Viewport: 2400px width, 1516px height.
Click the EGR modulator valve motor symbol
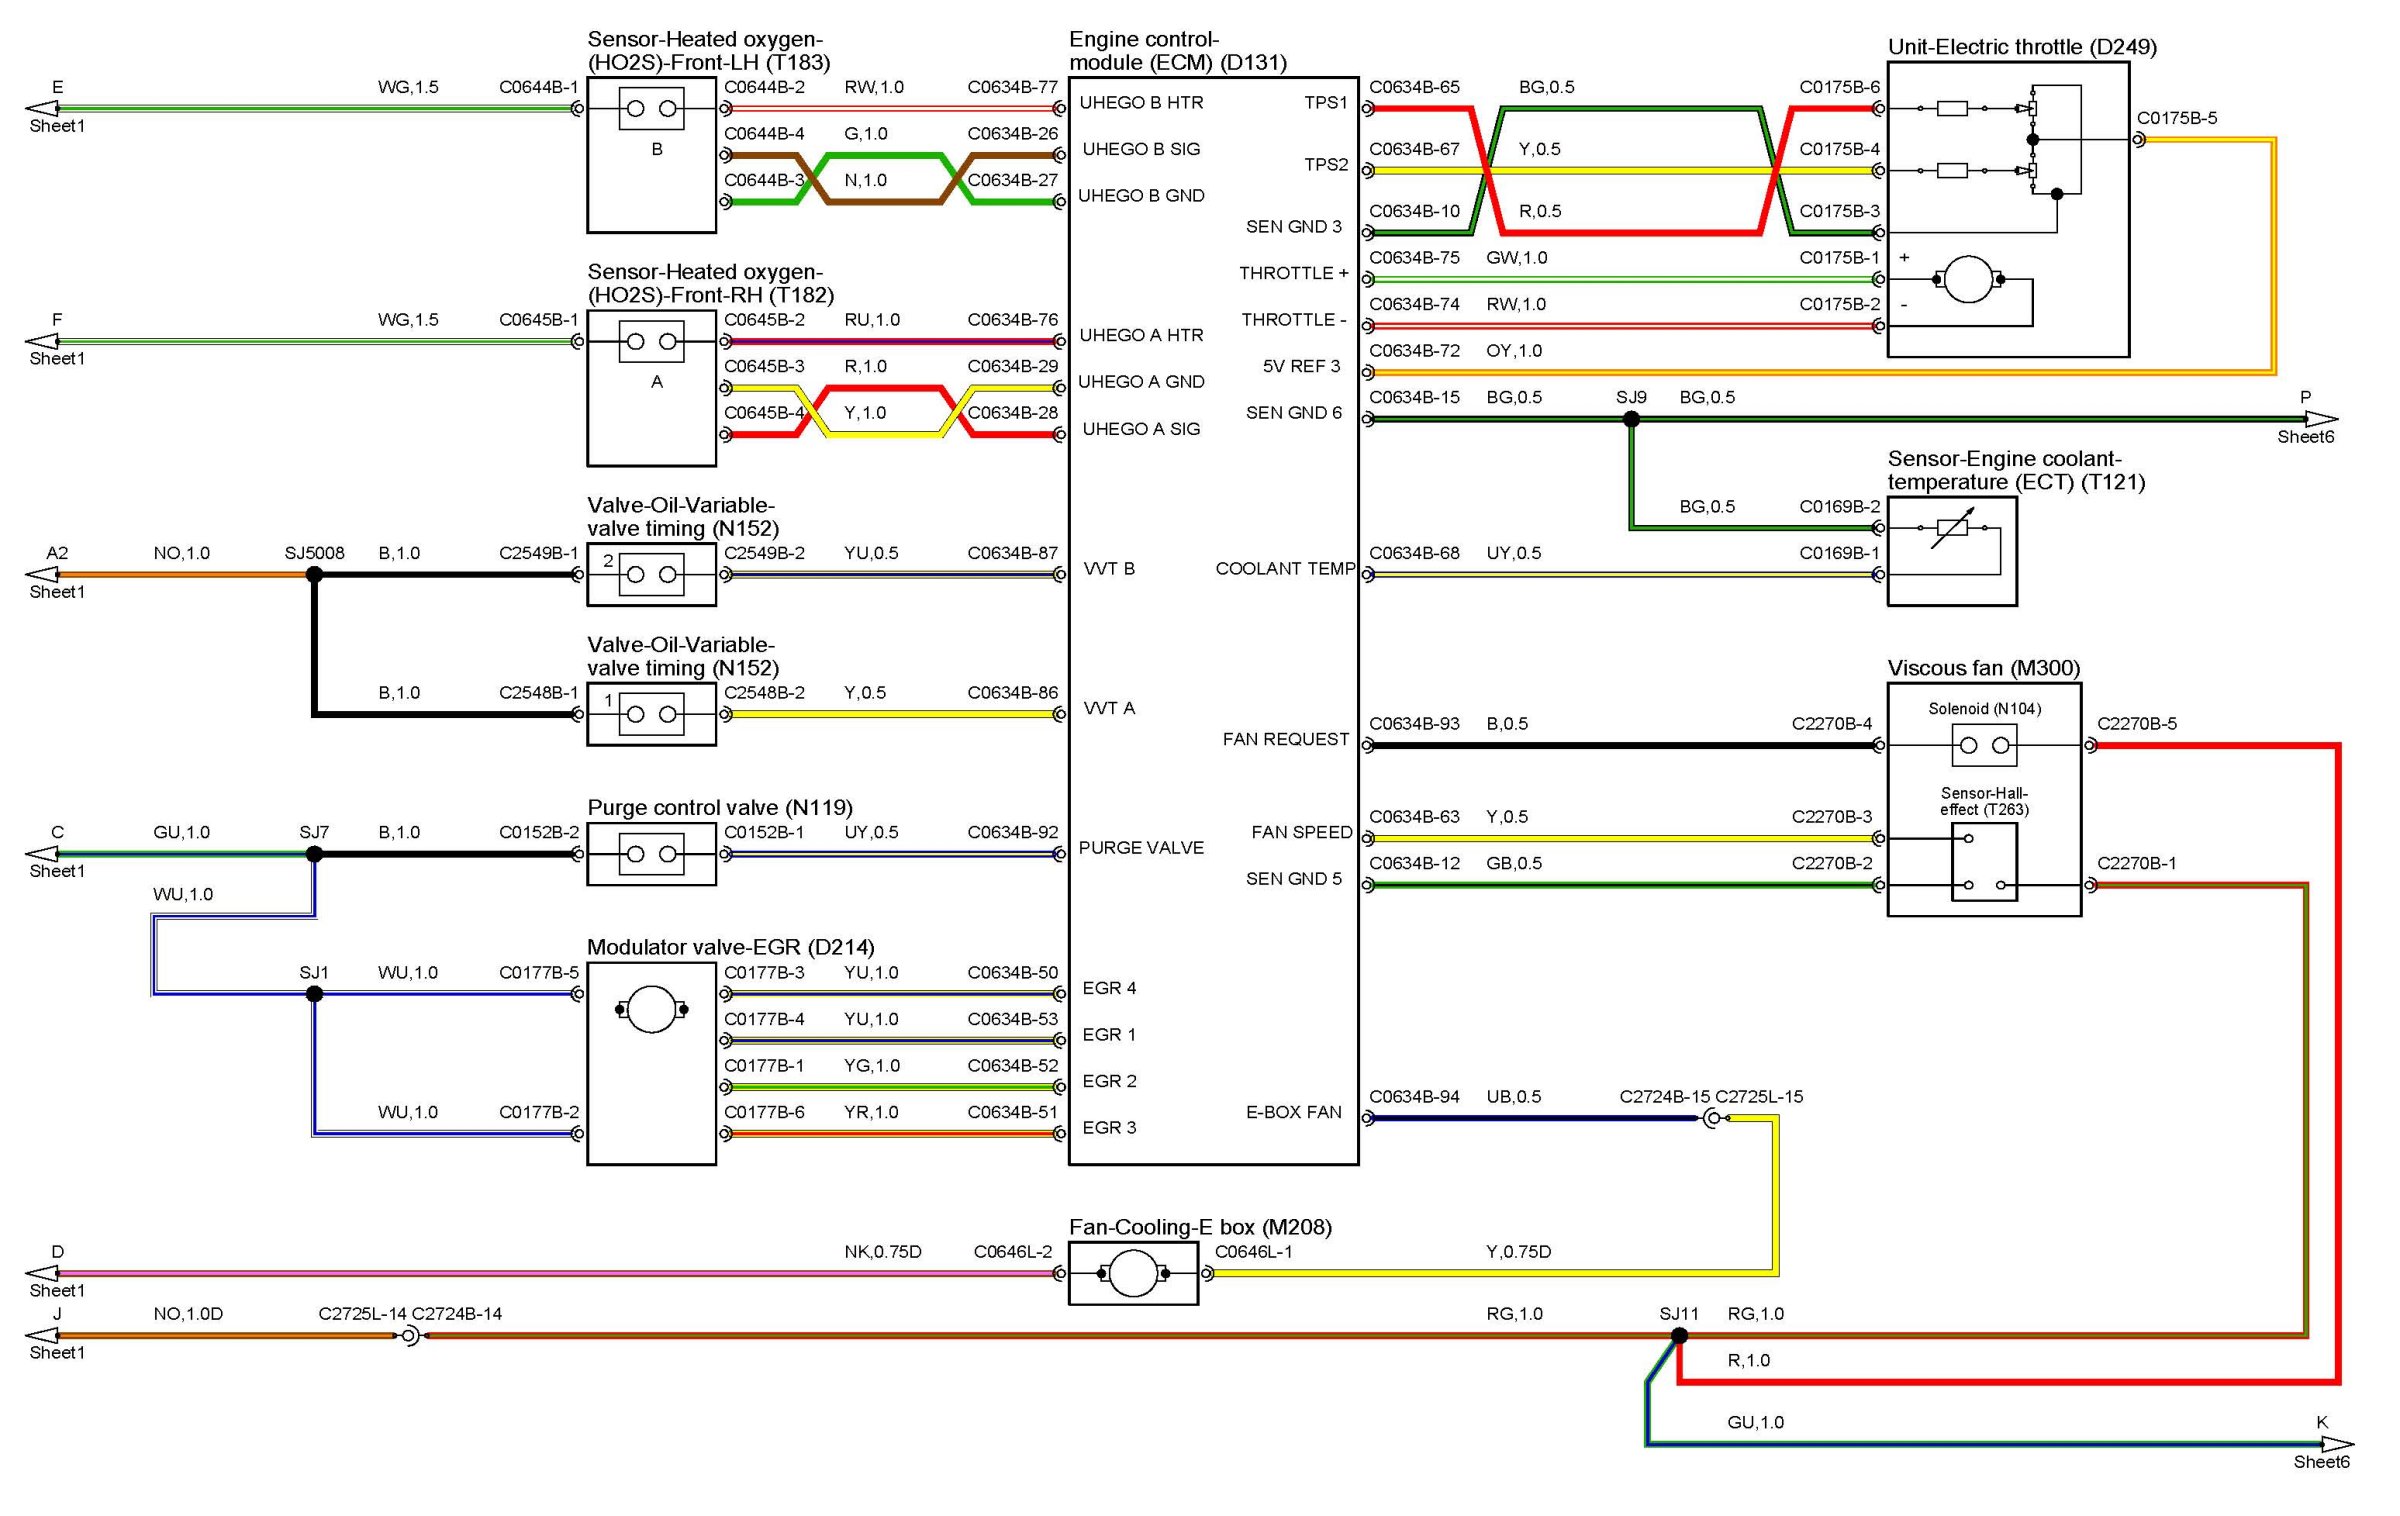tap(651, 1009)
